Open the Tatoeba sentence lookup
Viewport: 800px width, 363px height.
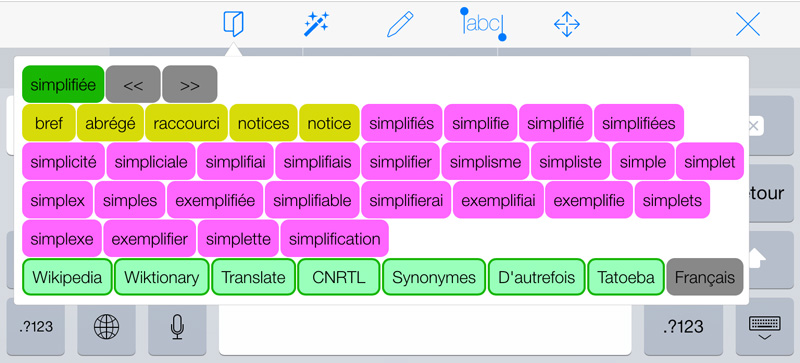click(626, 277)
